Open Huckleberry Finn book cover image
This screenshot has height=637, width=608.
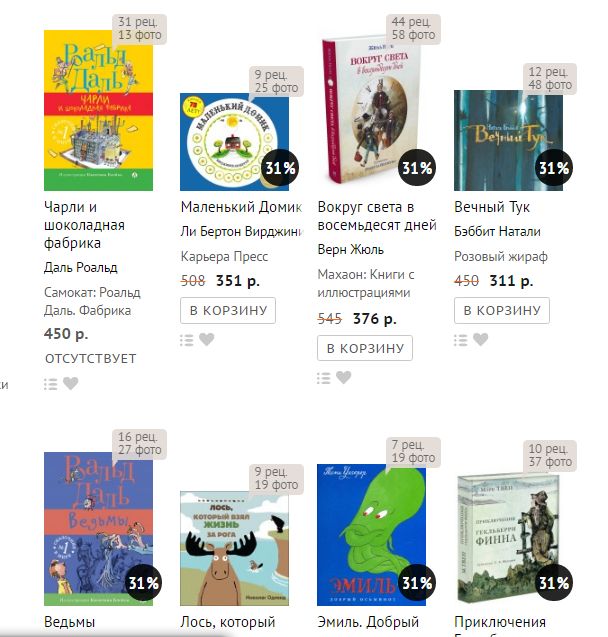(x=508, y=538)
